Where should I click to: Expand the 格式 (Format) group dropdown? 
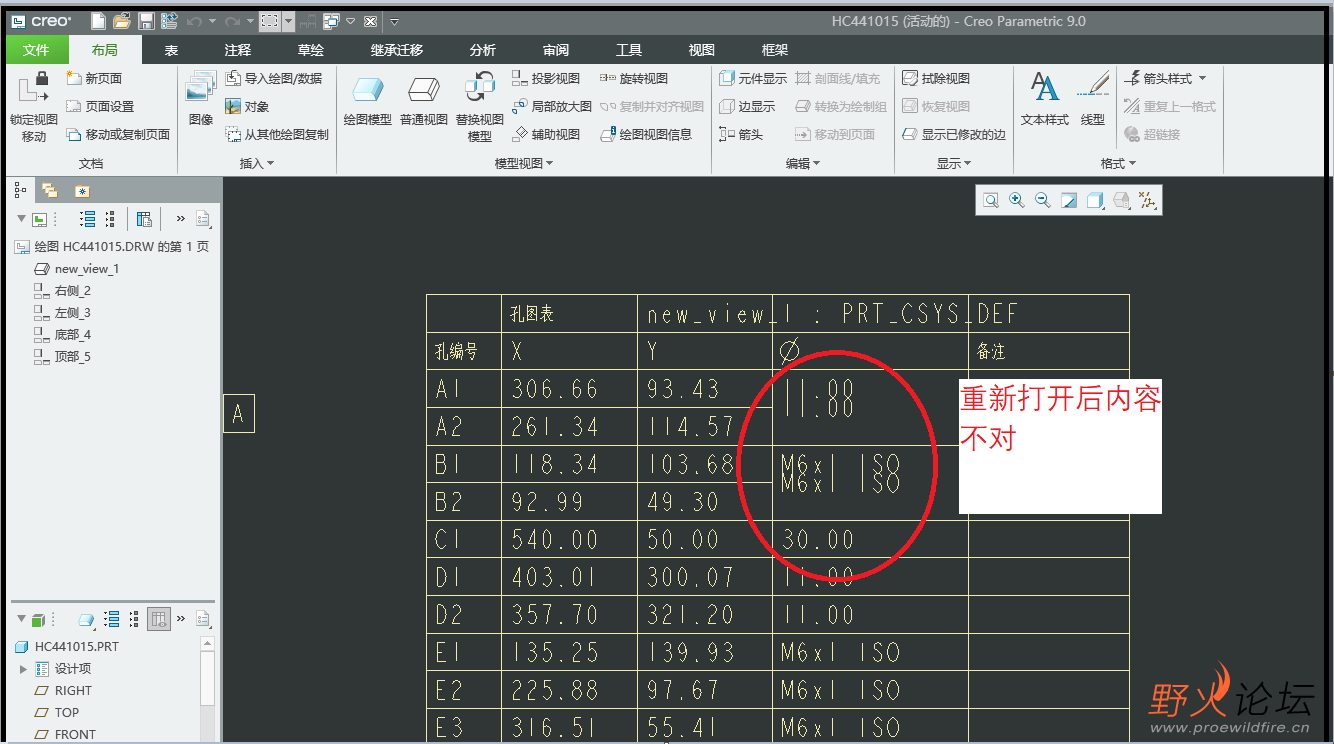point(1119,163)
